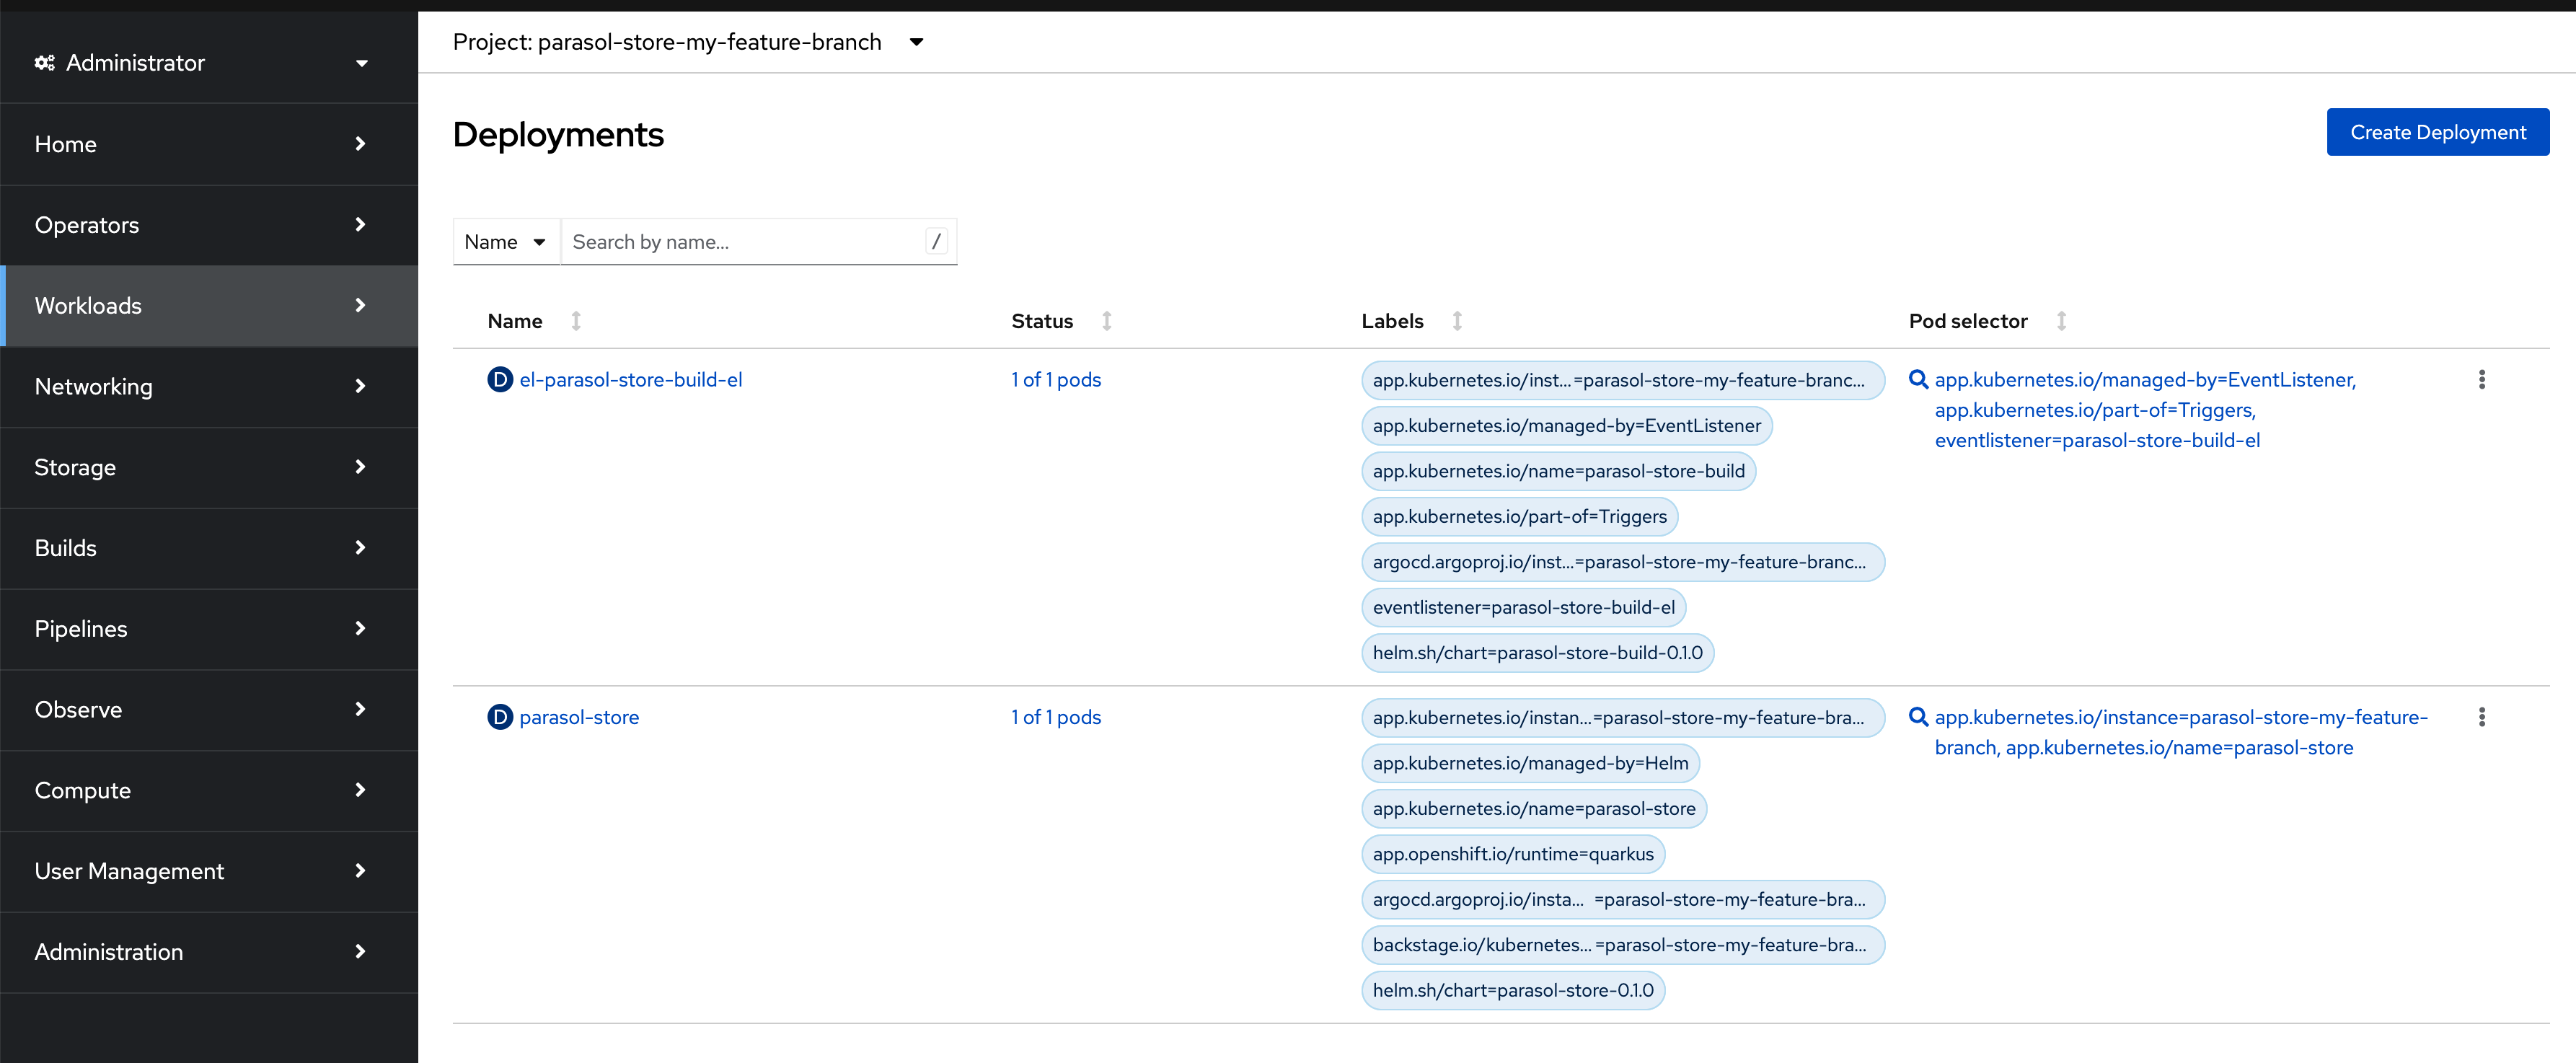The height and width of the screenshot is (1063, 2576).
Task: Click label eventlistener=parasol-store-build-el
Action: click(1523, 608)
